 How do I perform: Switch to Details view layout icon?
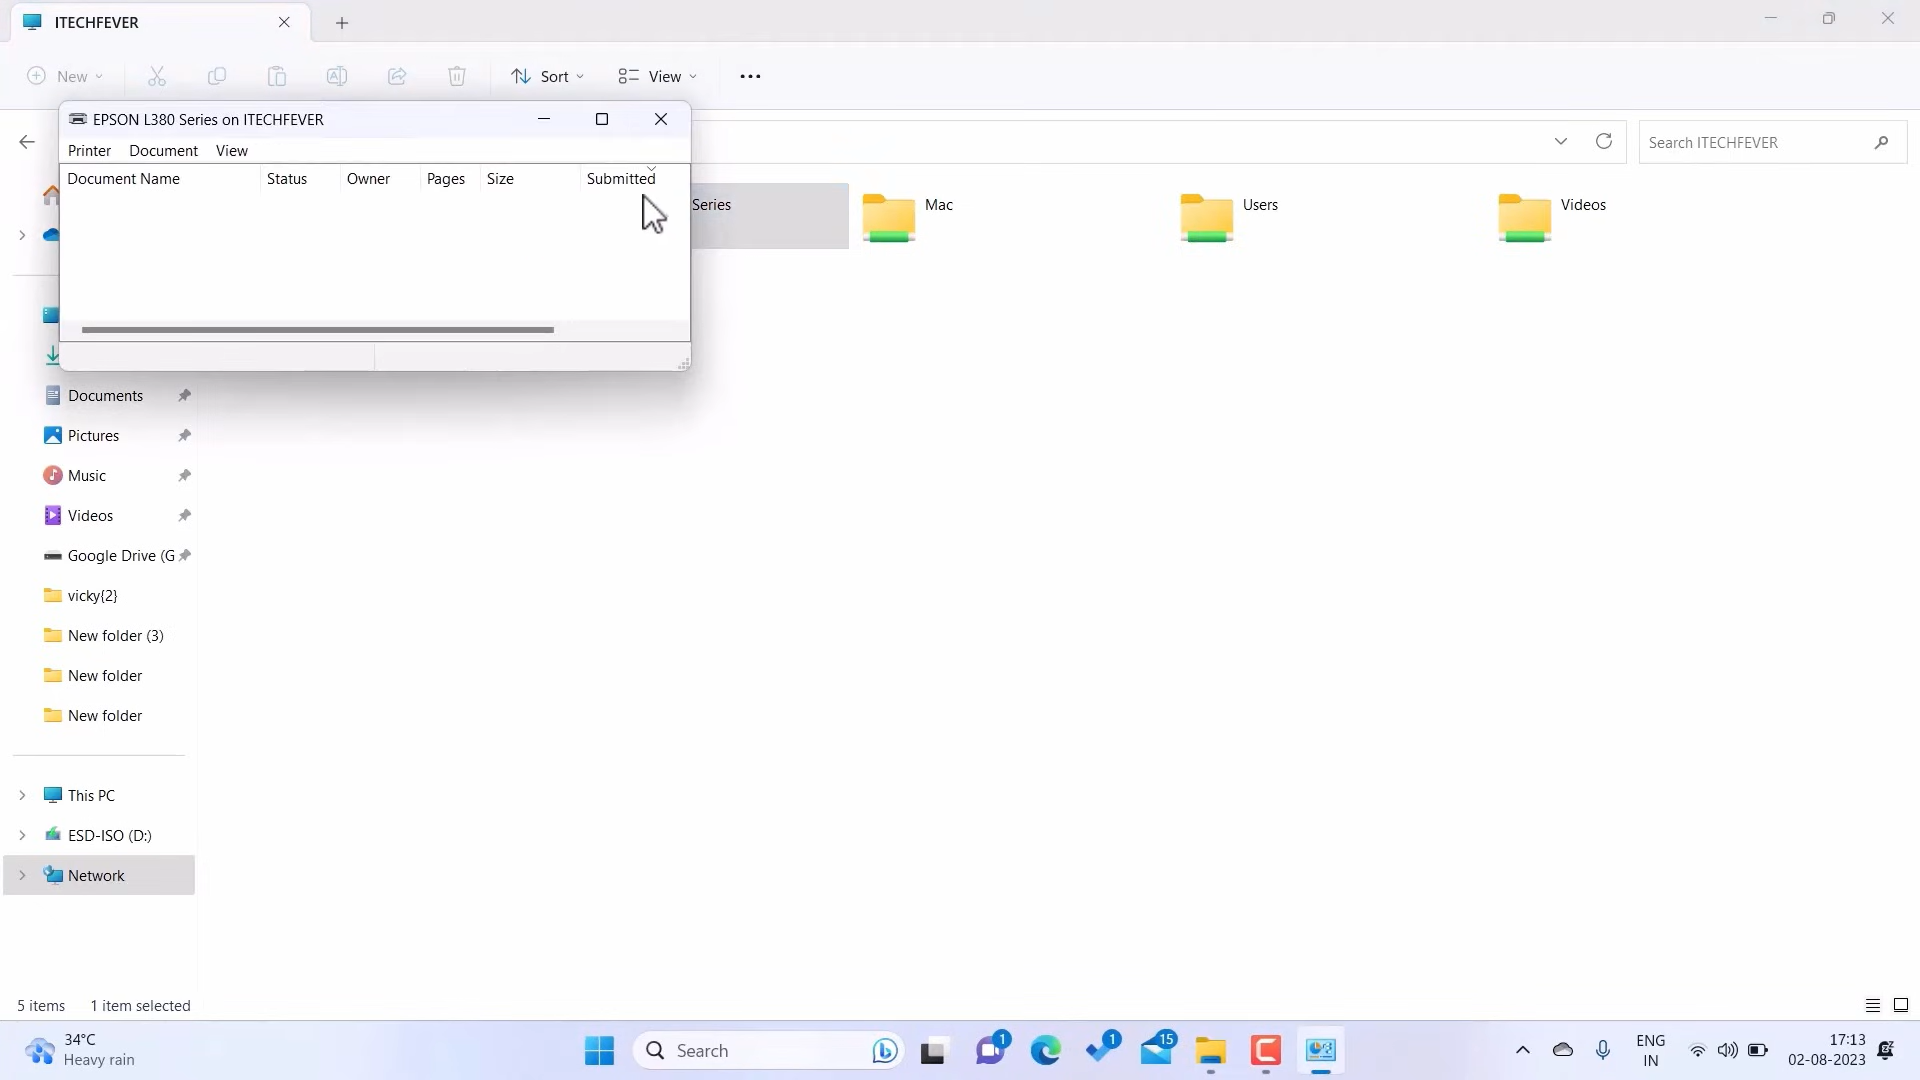point(1873,1005)
